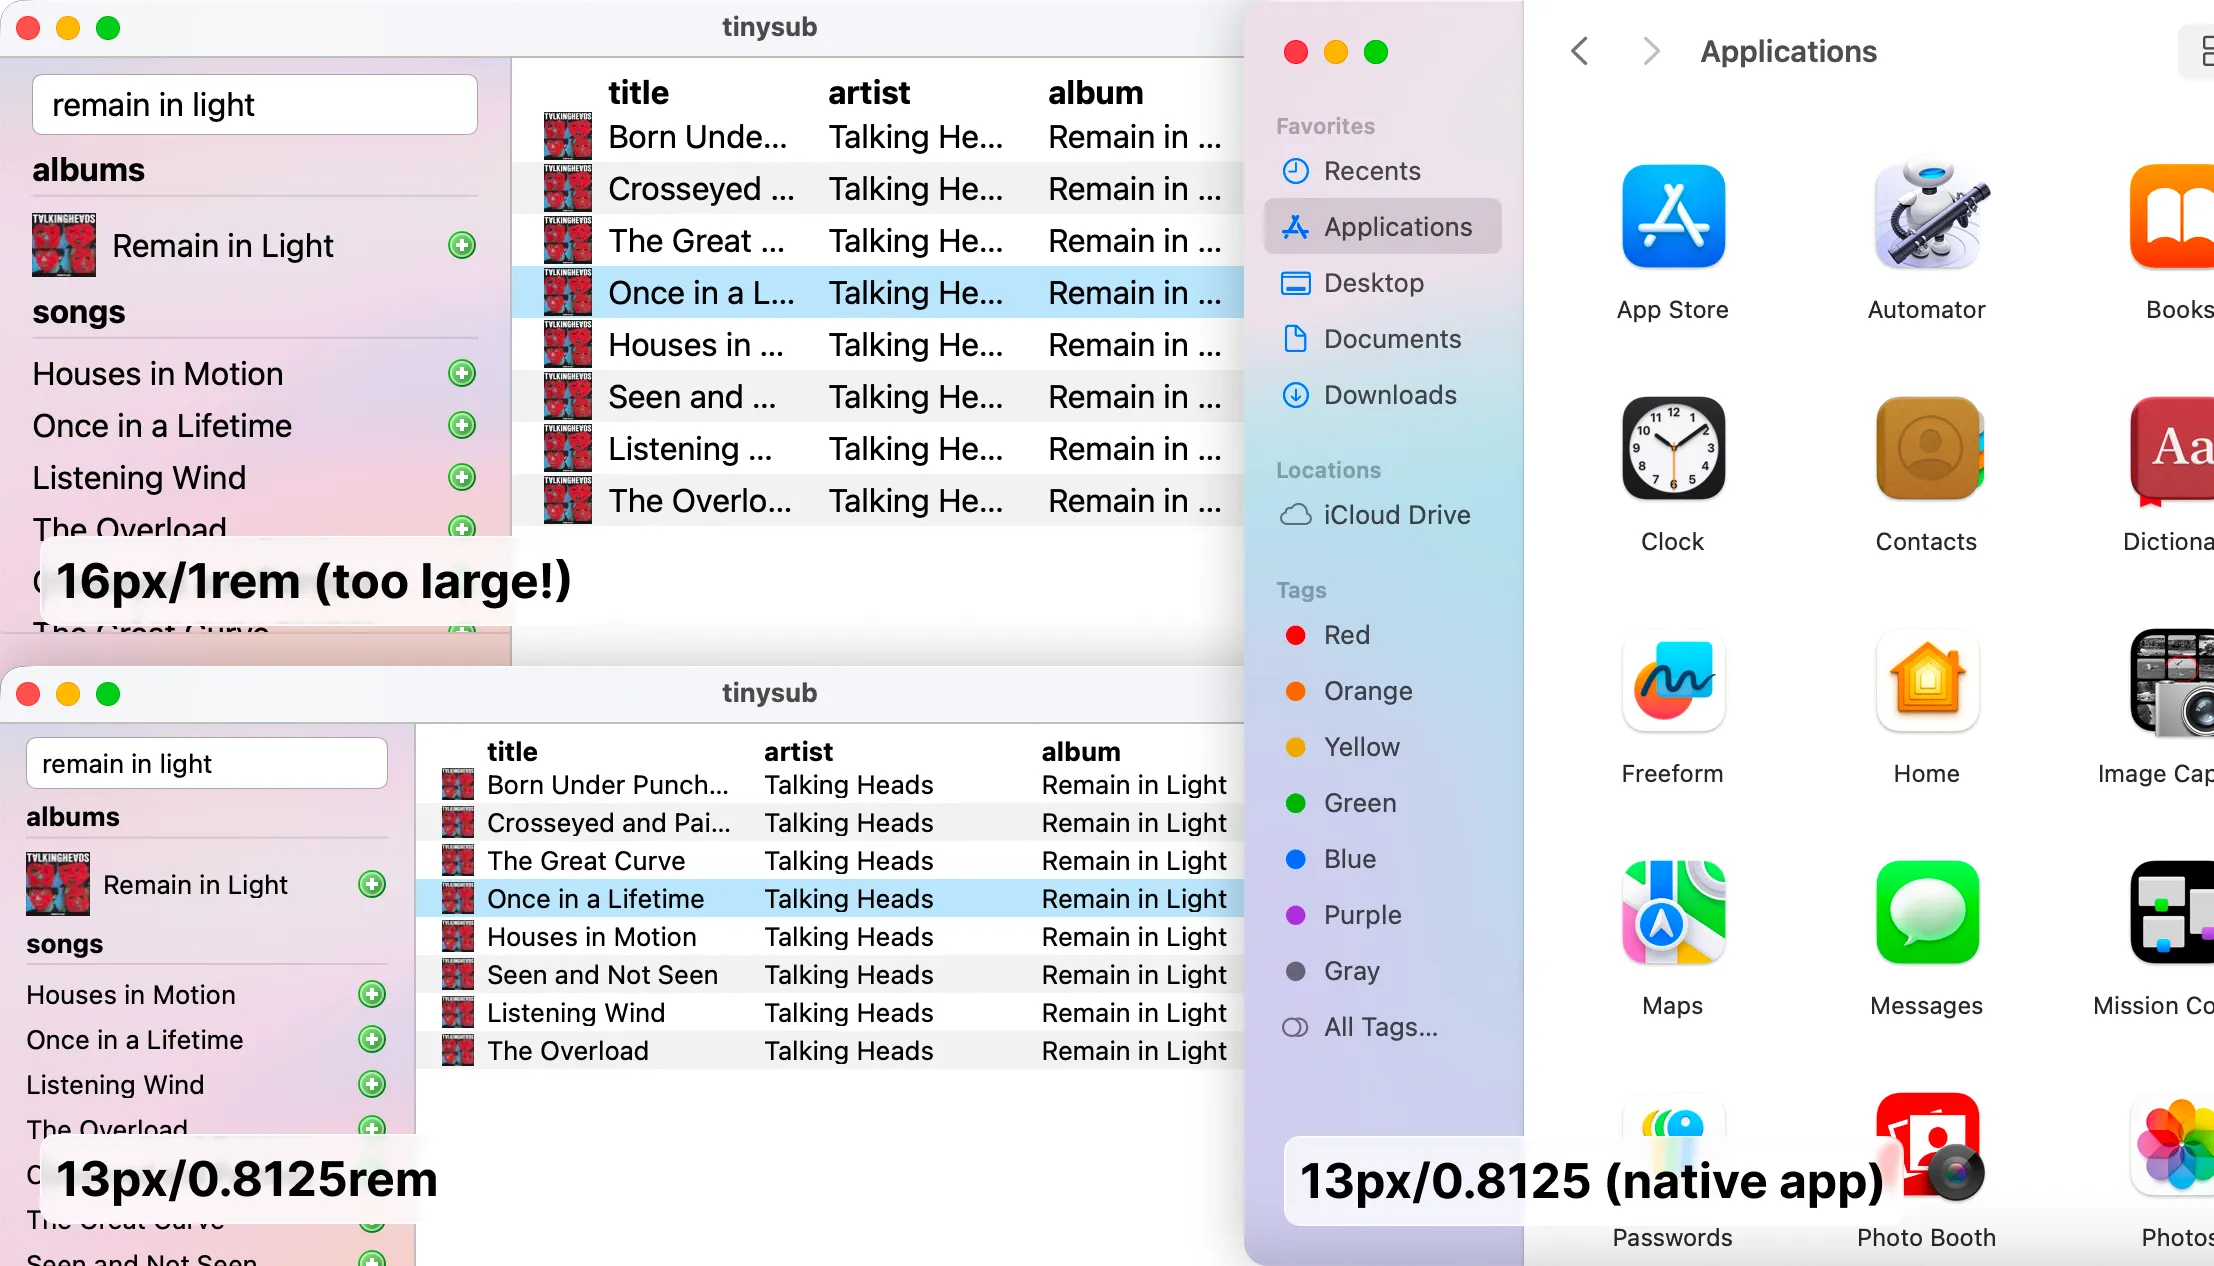This screenshot has height=1266, width=2214.
Task: Select Crosseyed and Pai... row in bottom tinysub
Action: tap(830, 823)
